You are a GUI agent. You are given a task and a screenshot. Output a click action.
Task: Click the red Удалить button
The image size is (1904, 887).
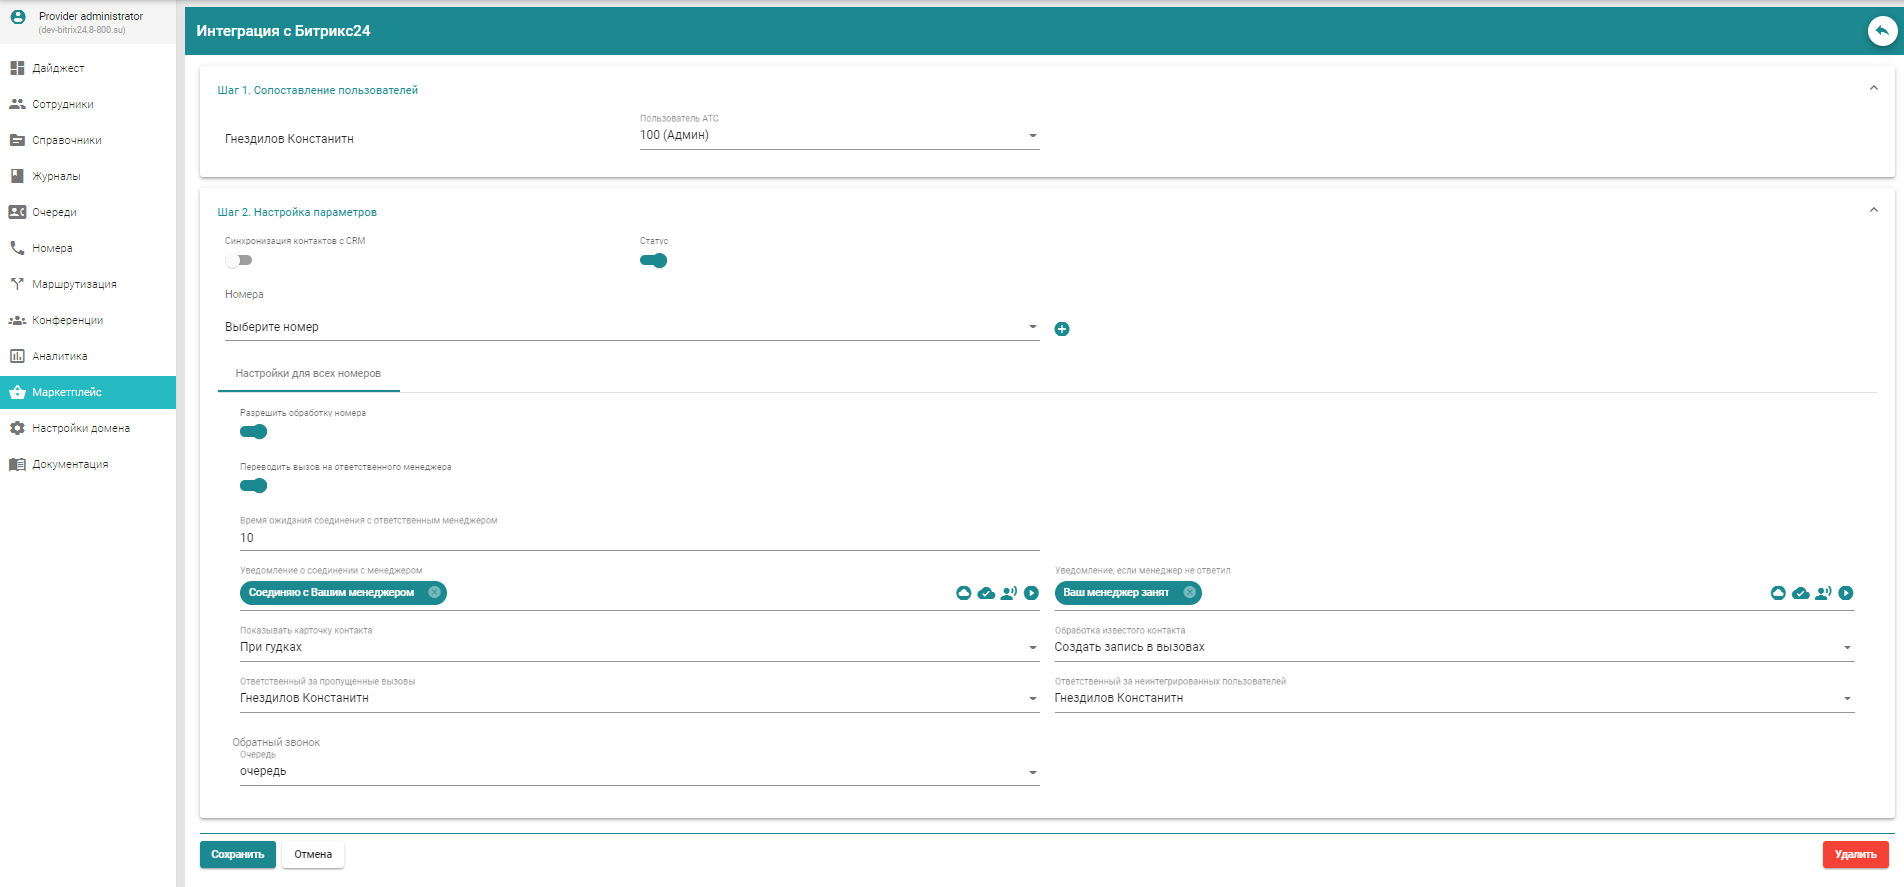(1856, 855)
